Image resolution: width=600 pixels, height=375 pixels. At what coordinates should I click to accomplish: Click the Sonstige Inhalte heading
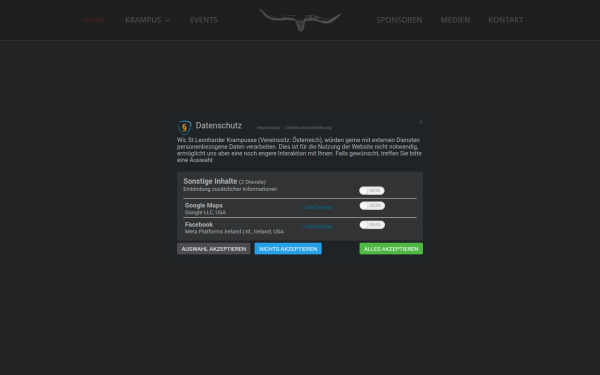point(210,181)
